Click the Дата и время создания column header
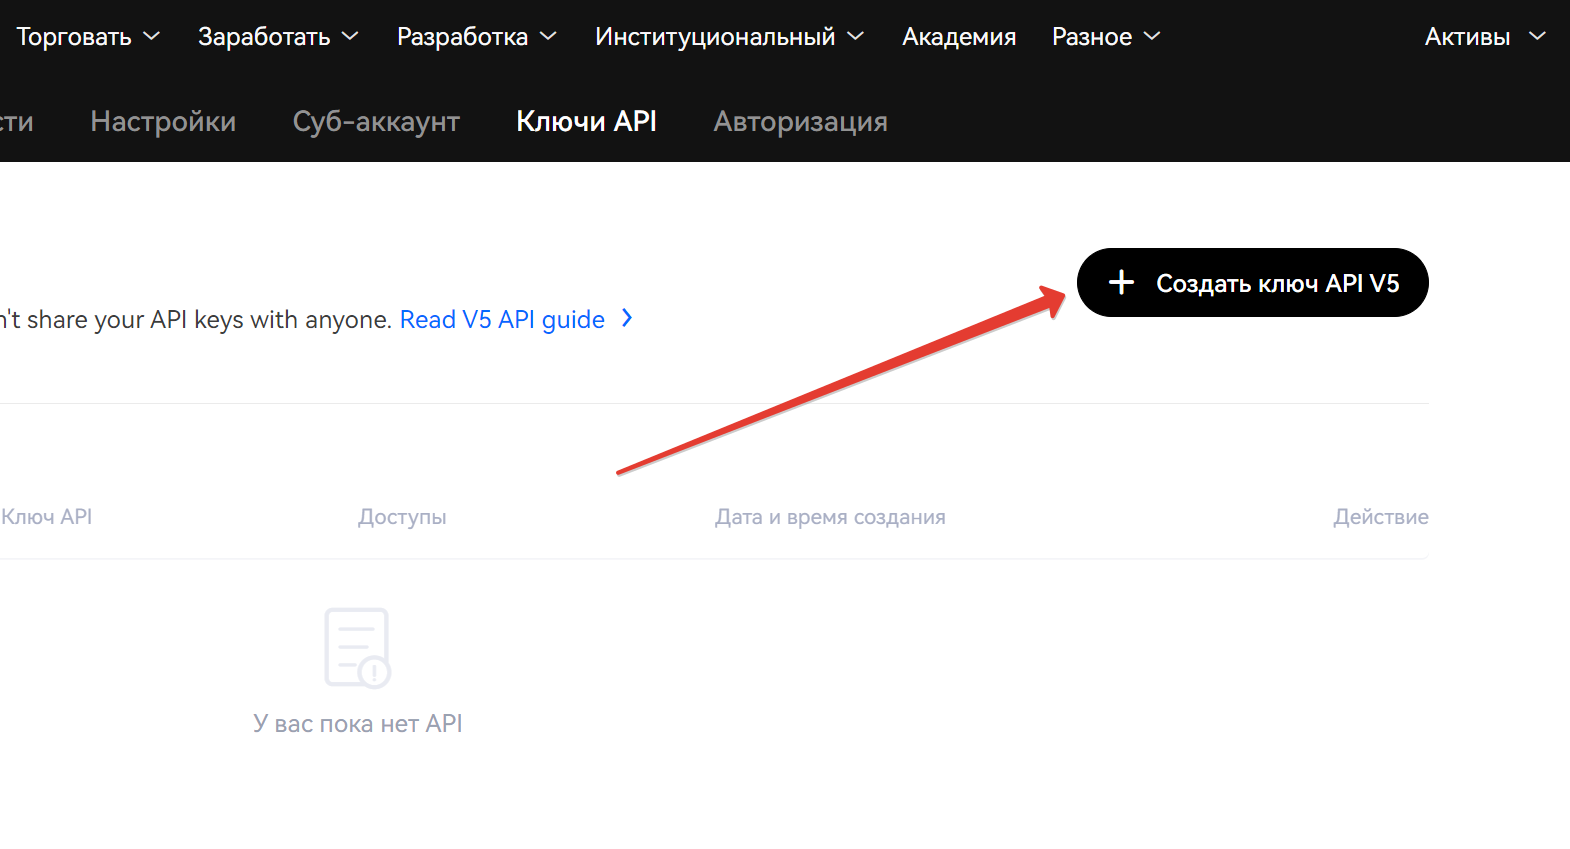The image size is (1570, 849). click(830, 517)
